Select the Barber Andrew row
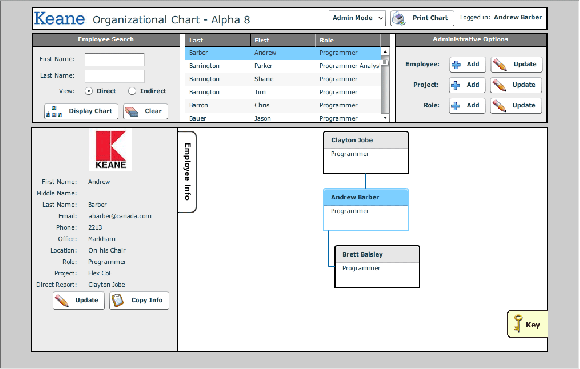 pyautogui.click(x=283, y=53)
